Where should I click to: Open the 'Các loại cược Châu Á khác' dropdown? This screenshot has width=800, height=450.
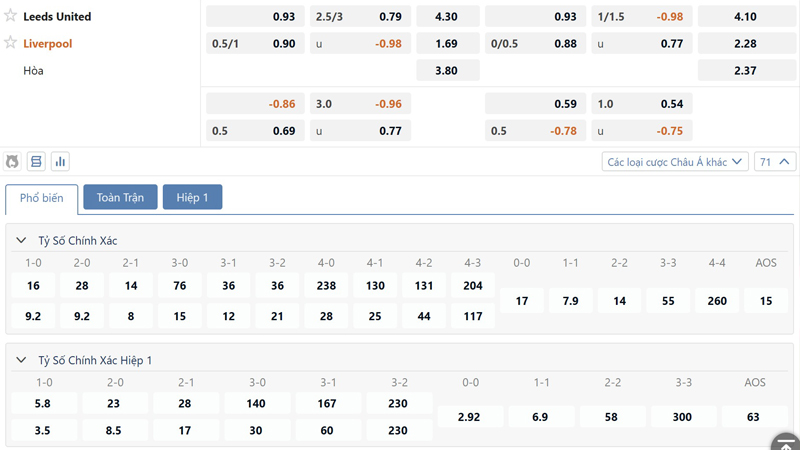(x=675, y=161)
